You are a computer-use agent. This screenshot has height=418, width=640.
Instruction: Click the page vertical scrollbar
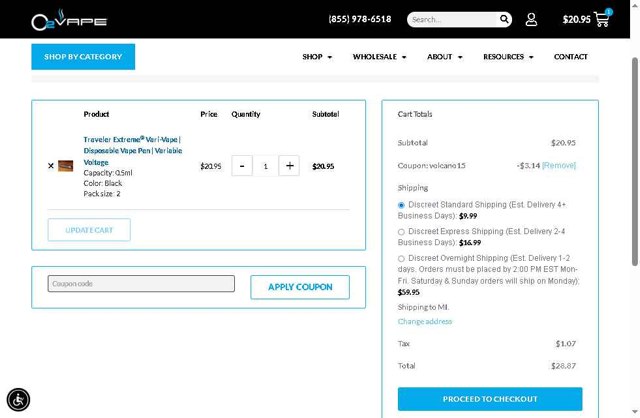[x=635, y=162]
